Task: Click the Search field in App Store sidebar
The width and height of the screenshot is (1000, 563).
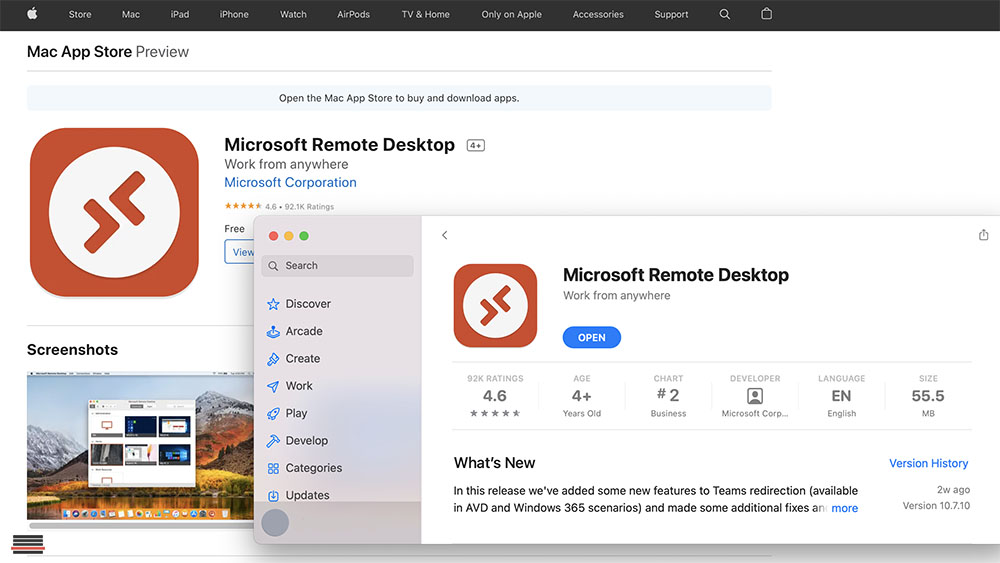Action: [x=337, y=266]
